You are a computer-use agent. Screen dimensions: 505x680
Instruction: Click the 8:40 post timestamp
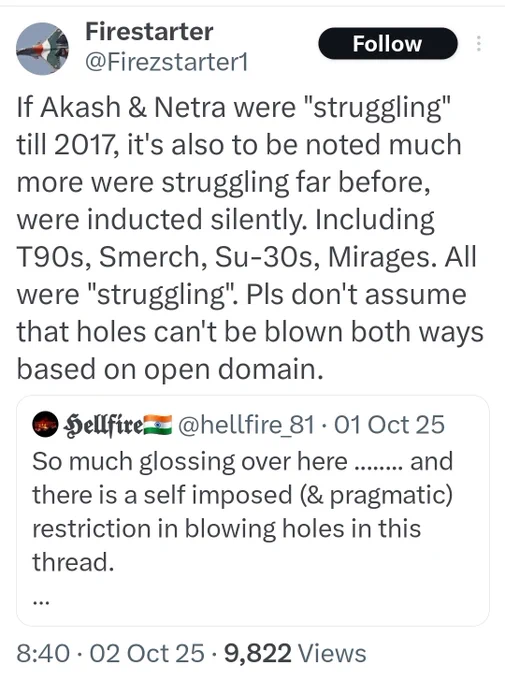(x=43, y=653)
